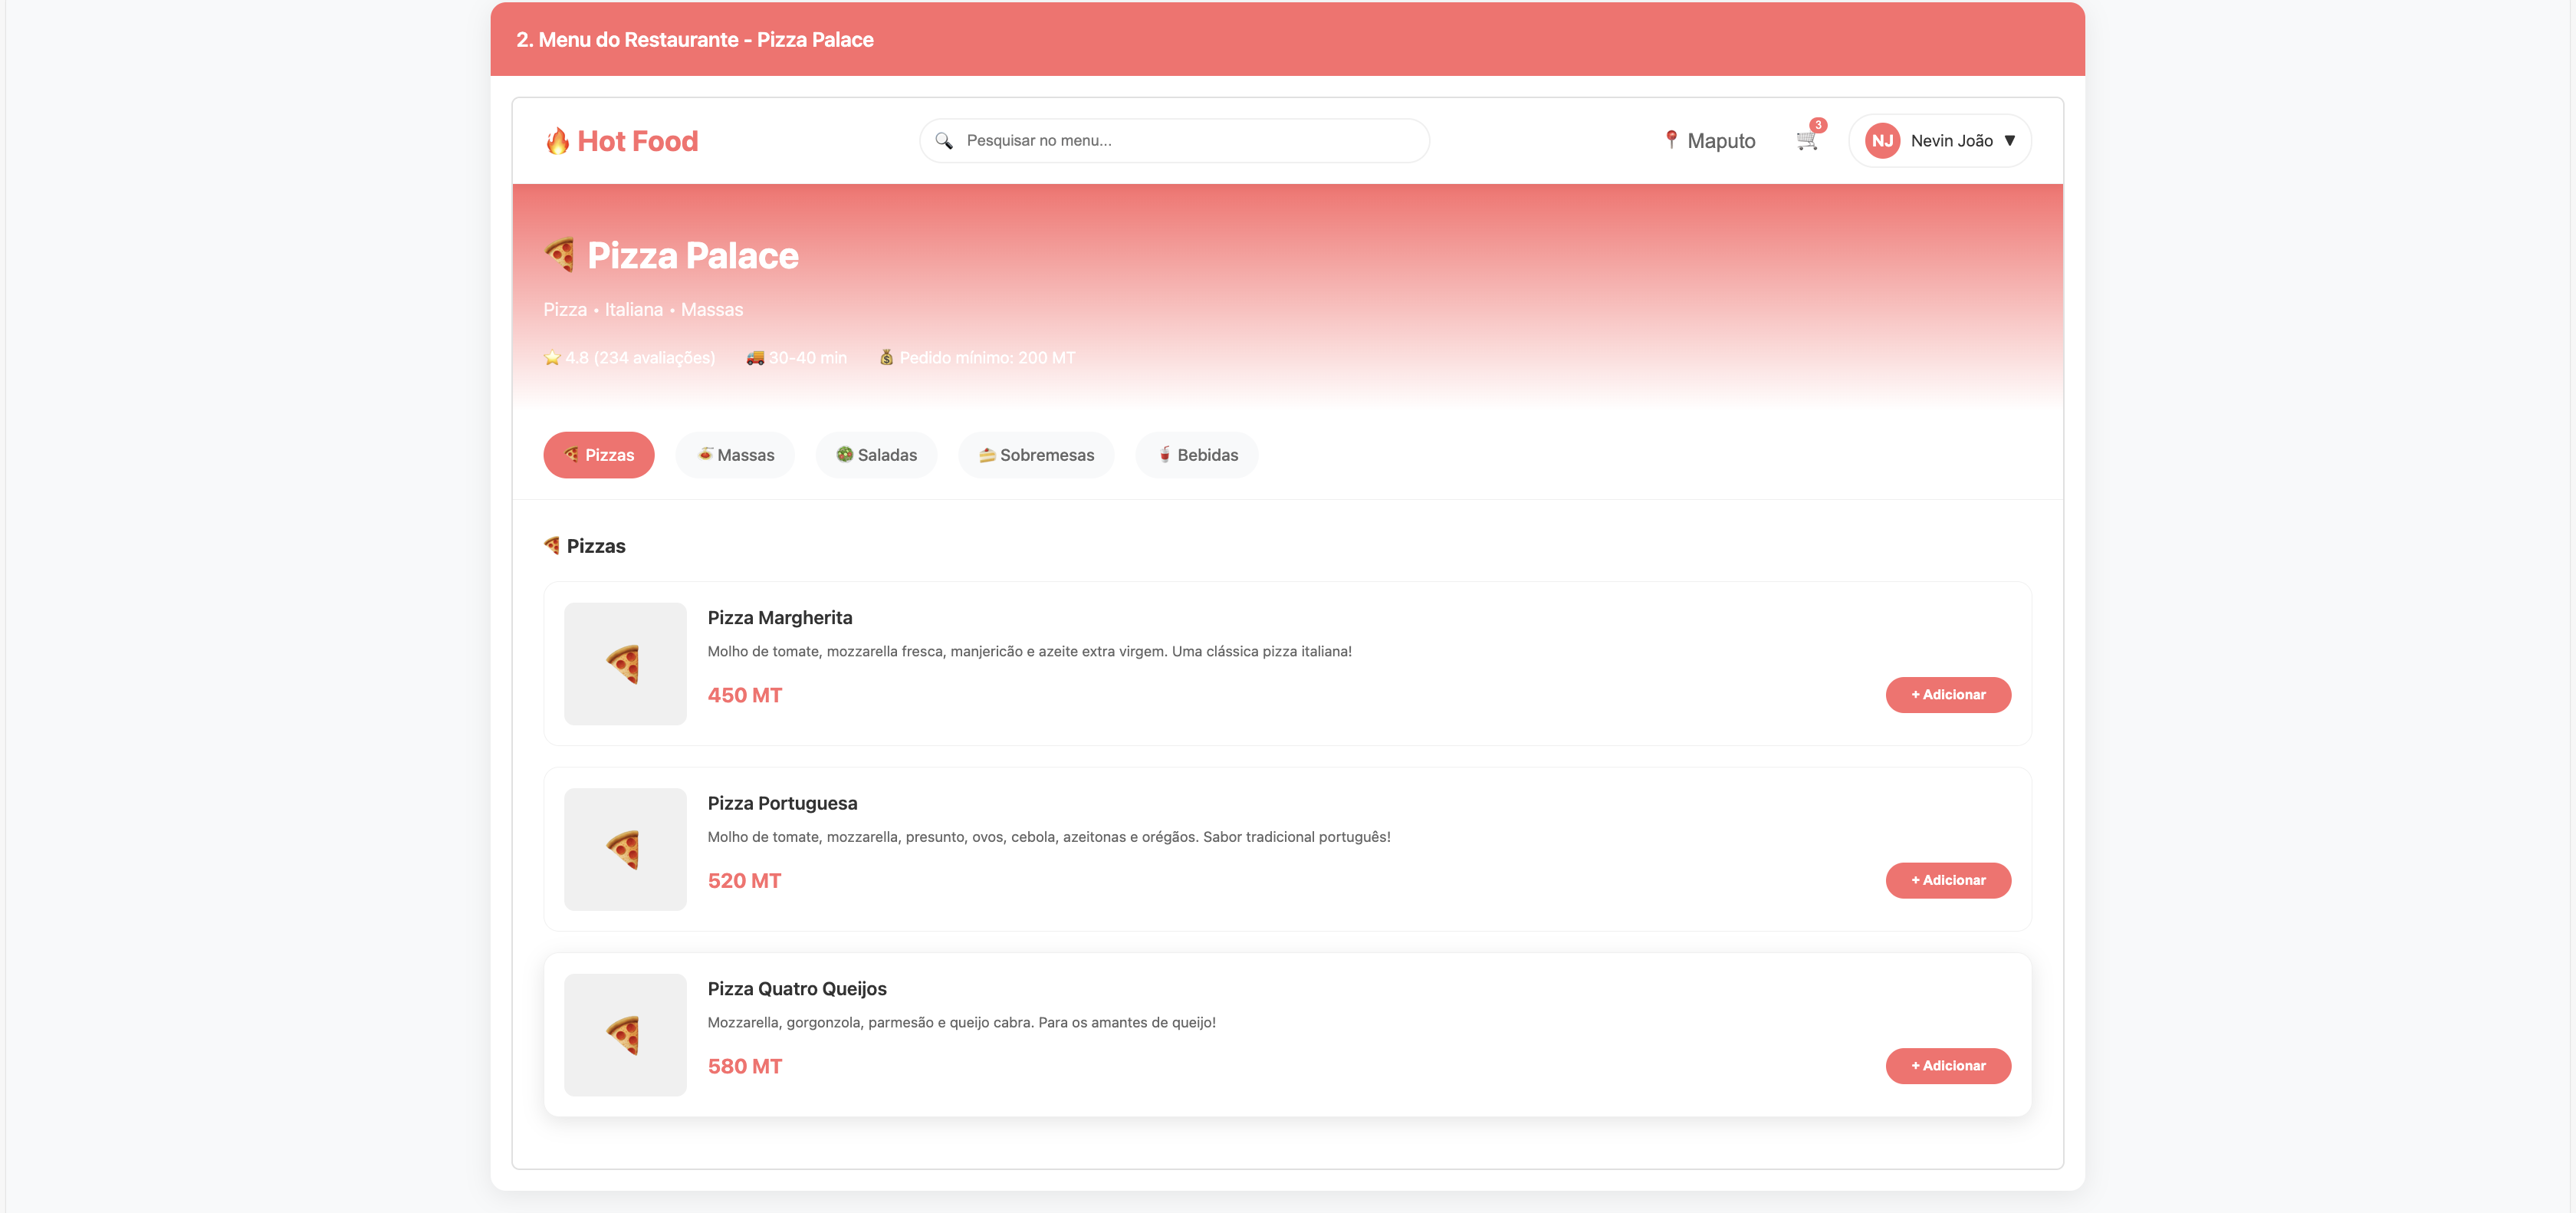This screenshot has width=2576, height=1213.
Task: Click the pizza emoji in the Pizza Palace banner
Action: [560, 255]
